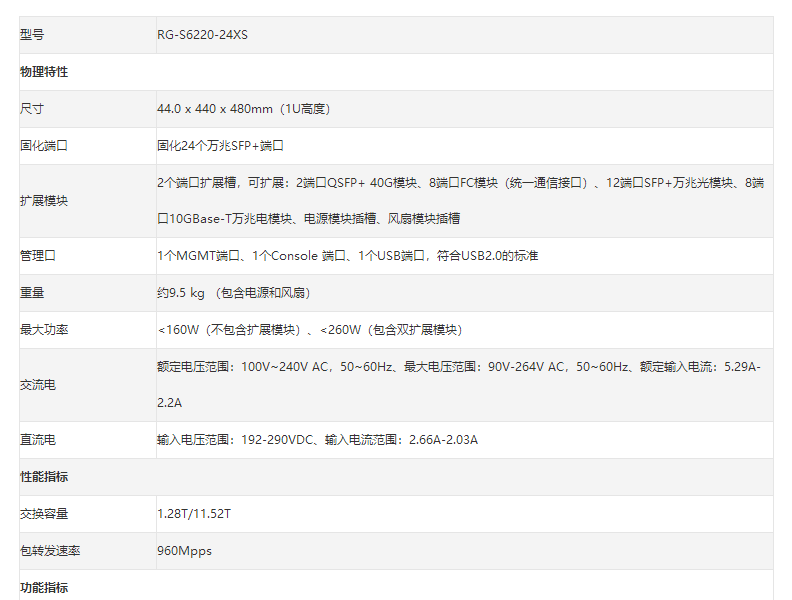Click the 尺寸 row label
Image resolution: width=792 pixels, height=600 pixels.
32,109
